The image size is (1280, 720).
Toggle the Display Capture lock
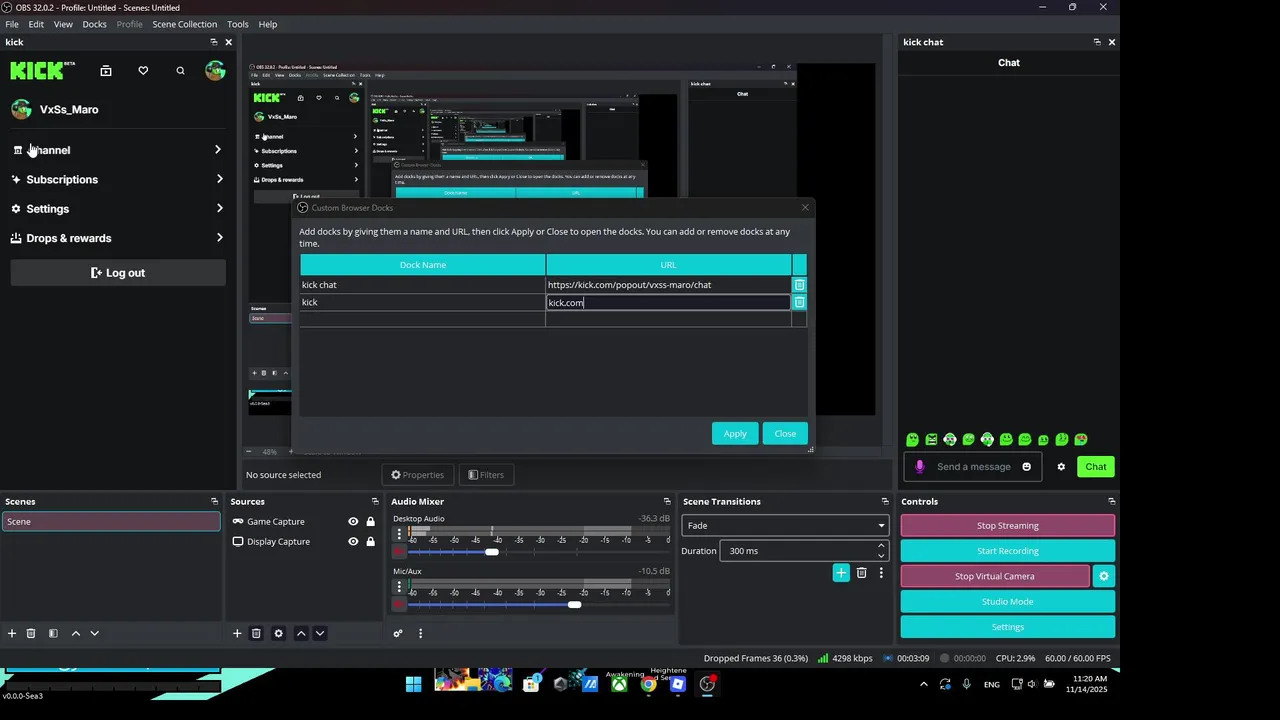coord(370,542)
